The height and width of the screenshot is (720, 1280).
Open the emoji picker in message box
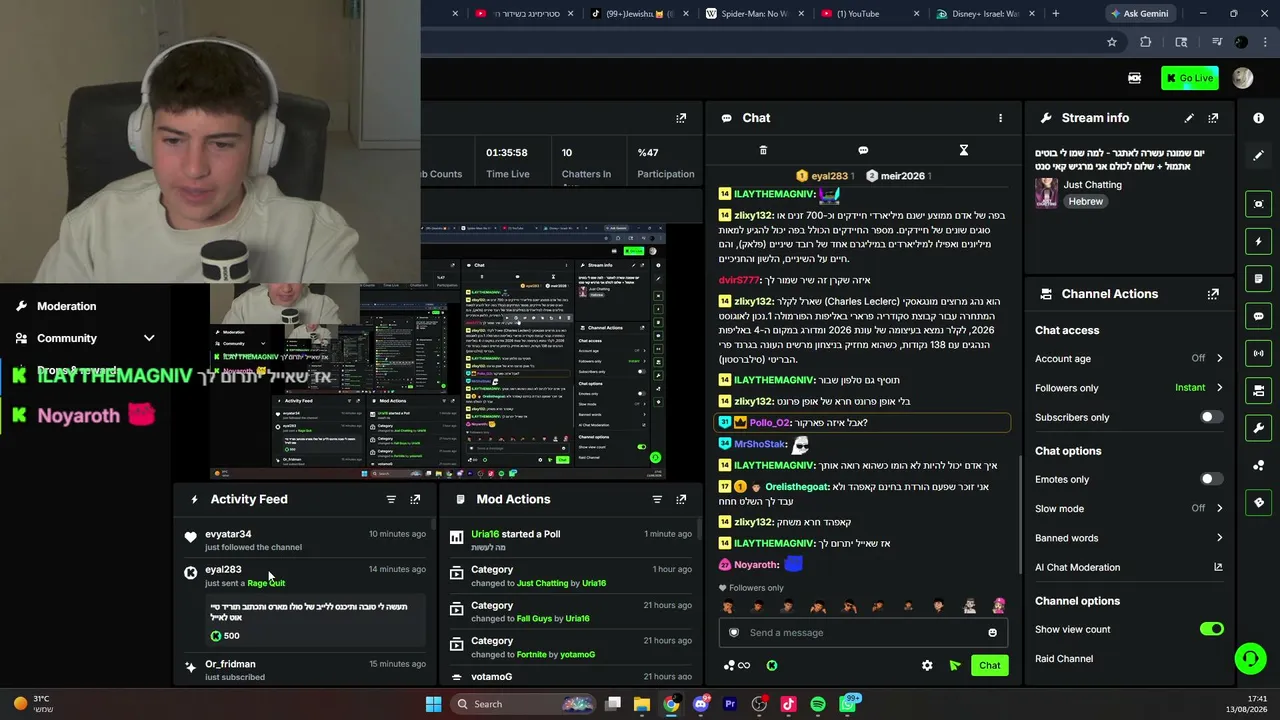992,632
